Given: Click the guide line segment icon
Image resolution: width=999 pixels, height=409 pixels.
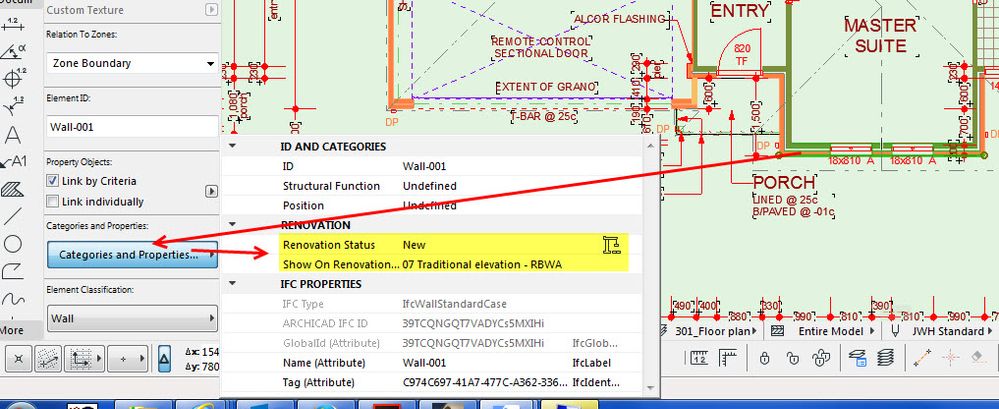Looking at the screenshot, I should (x=921, y=358).
